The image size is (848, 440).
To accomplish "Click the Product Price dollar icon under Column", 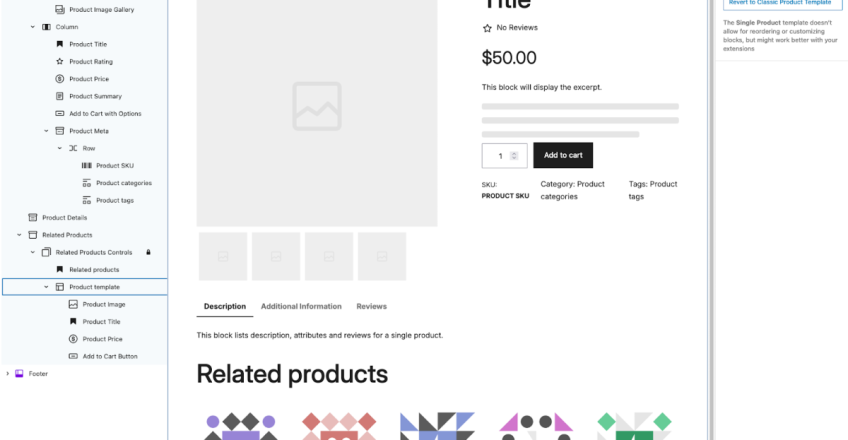I will (x=60, y=79).
